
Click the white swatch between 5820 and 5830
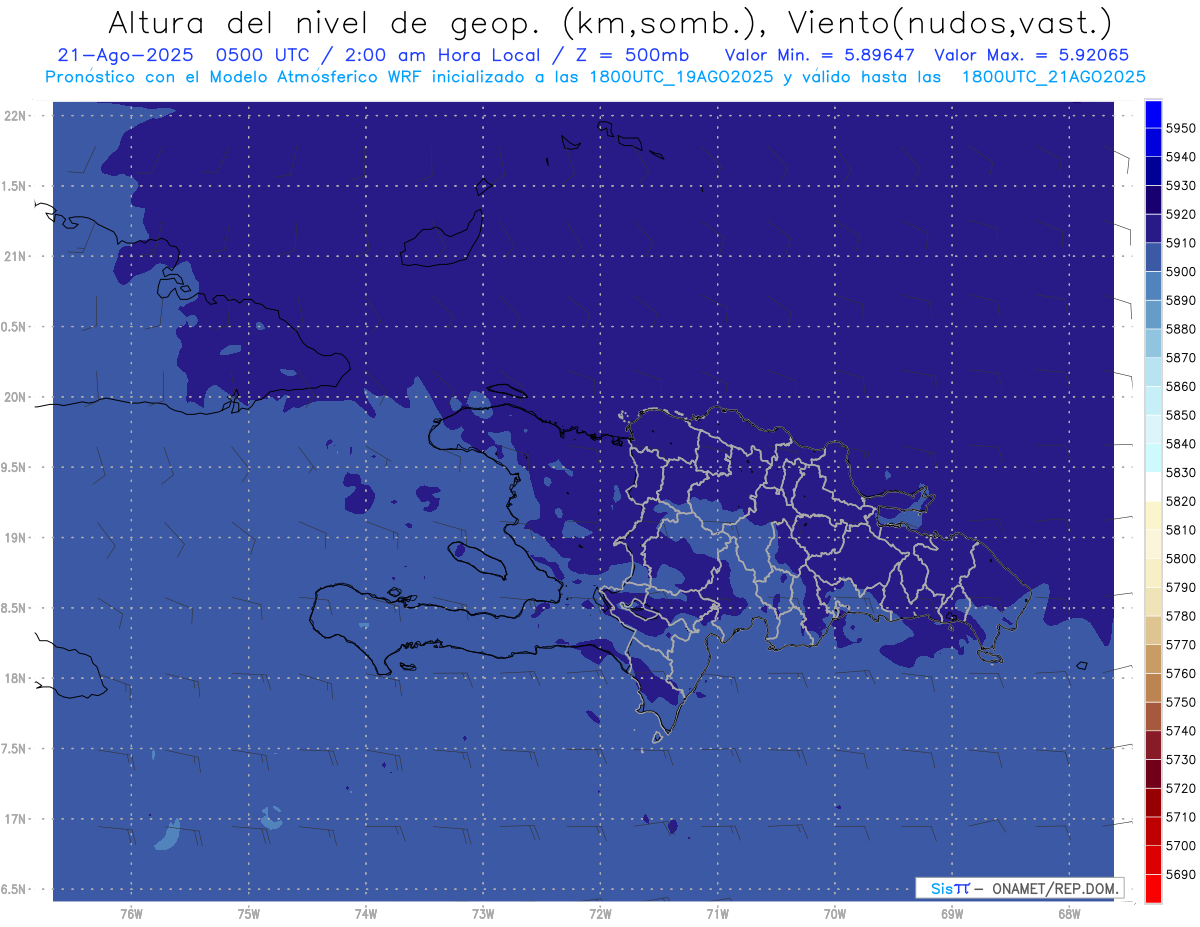click(x=1153, y=487)
